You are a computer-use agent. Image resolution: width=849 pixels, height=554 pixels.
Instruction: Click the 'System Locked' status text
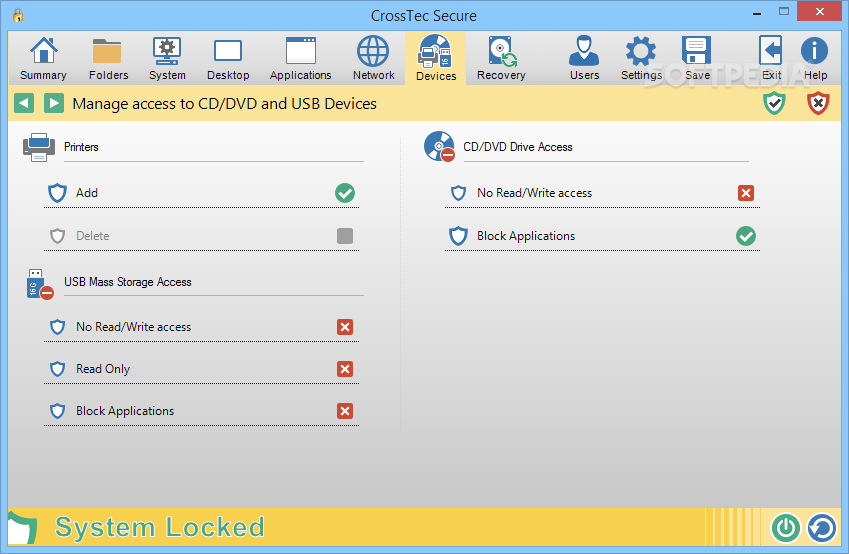[160, 527]
